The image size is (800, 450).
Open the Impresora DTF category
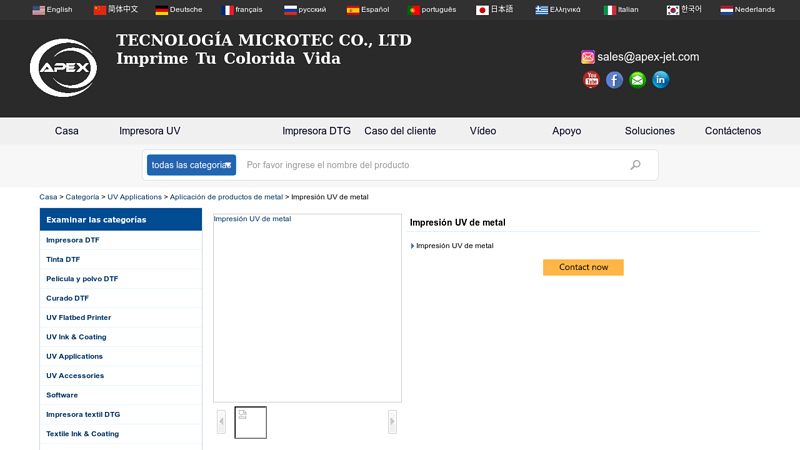[x=72, y=240]
